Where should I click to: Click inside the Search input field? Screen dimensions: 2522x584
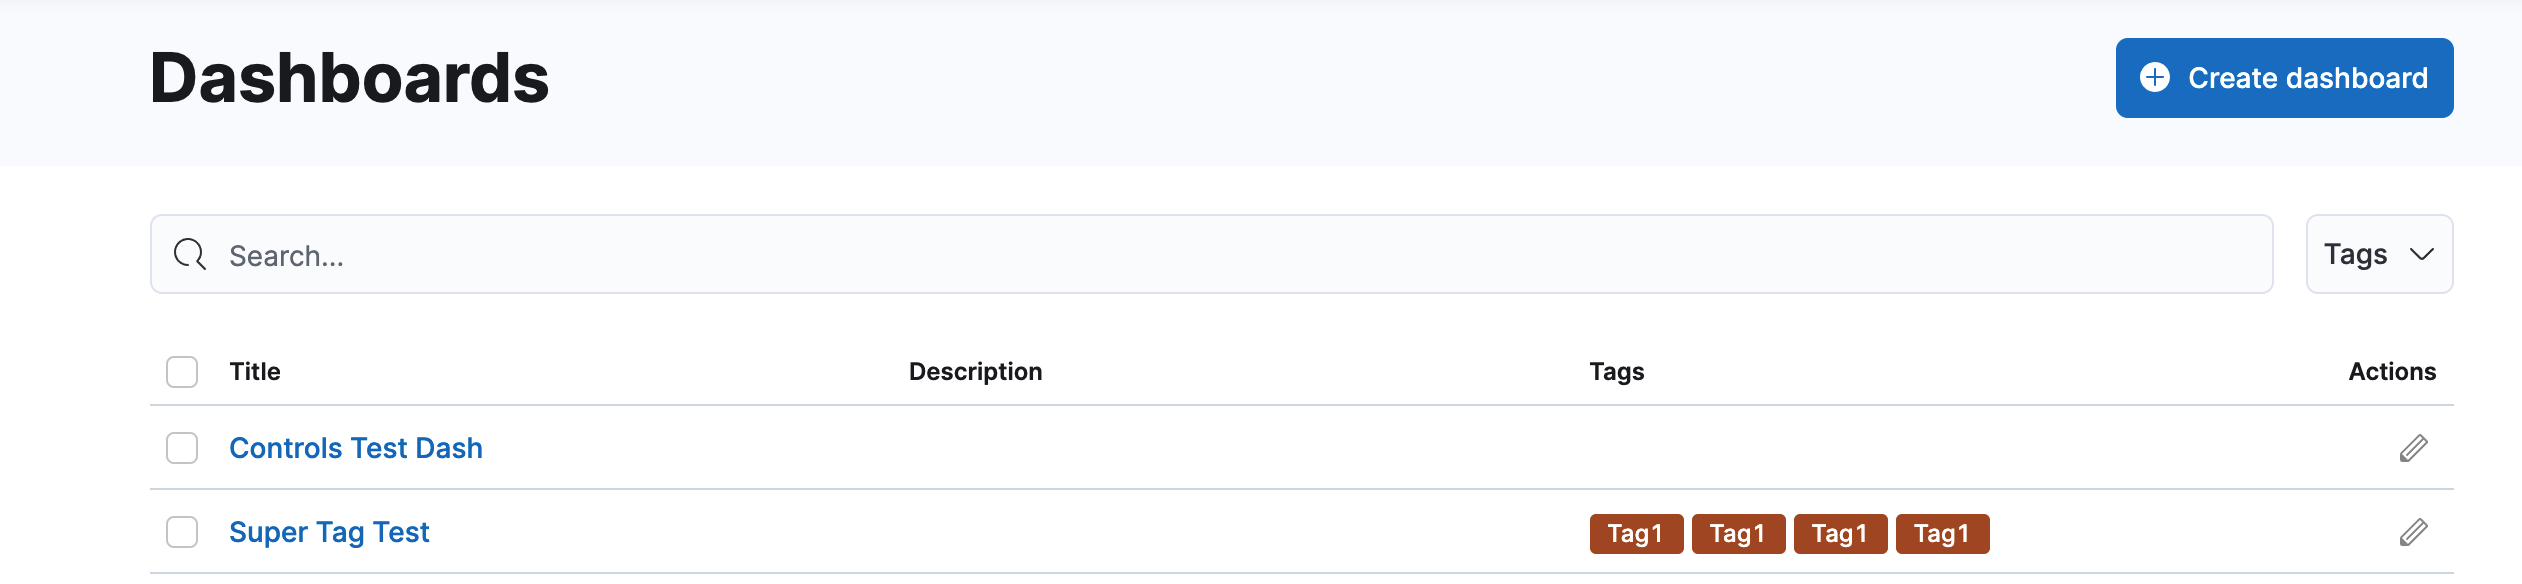(700, 255)
